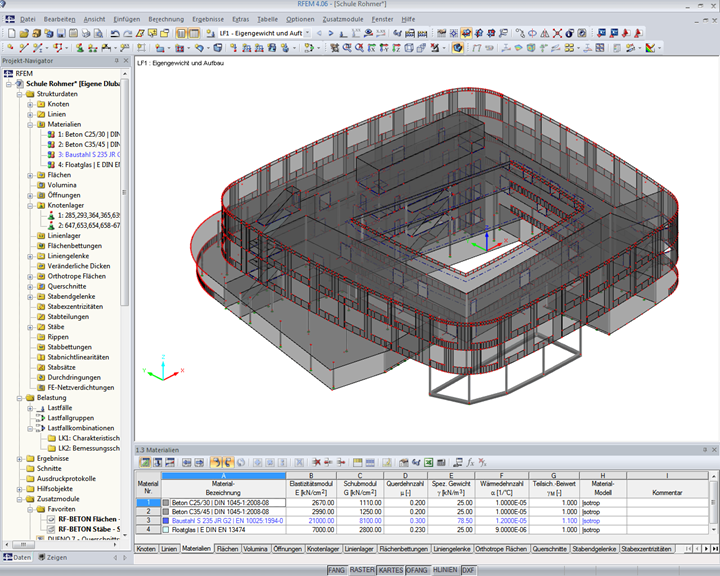Screen dimensions: 720x576
Task: Click the info sphere icon in top toolbar
Action: (569, 33)
